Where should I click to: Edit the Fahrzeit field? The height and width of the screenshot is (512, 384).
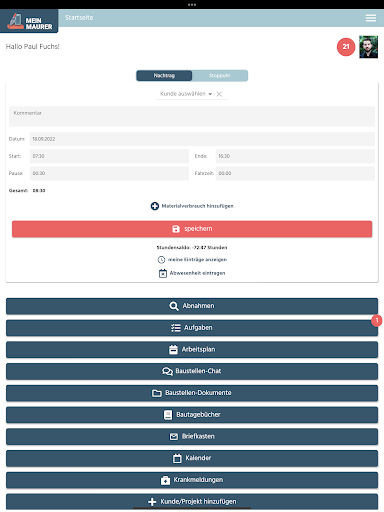(295, 173)
